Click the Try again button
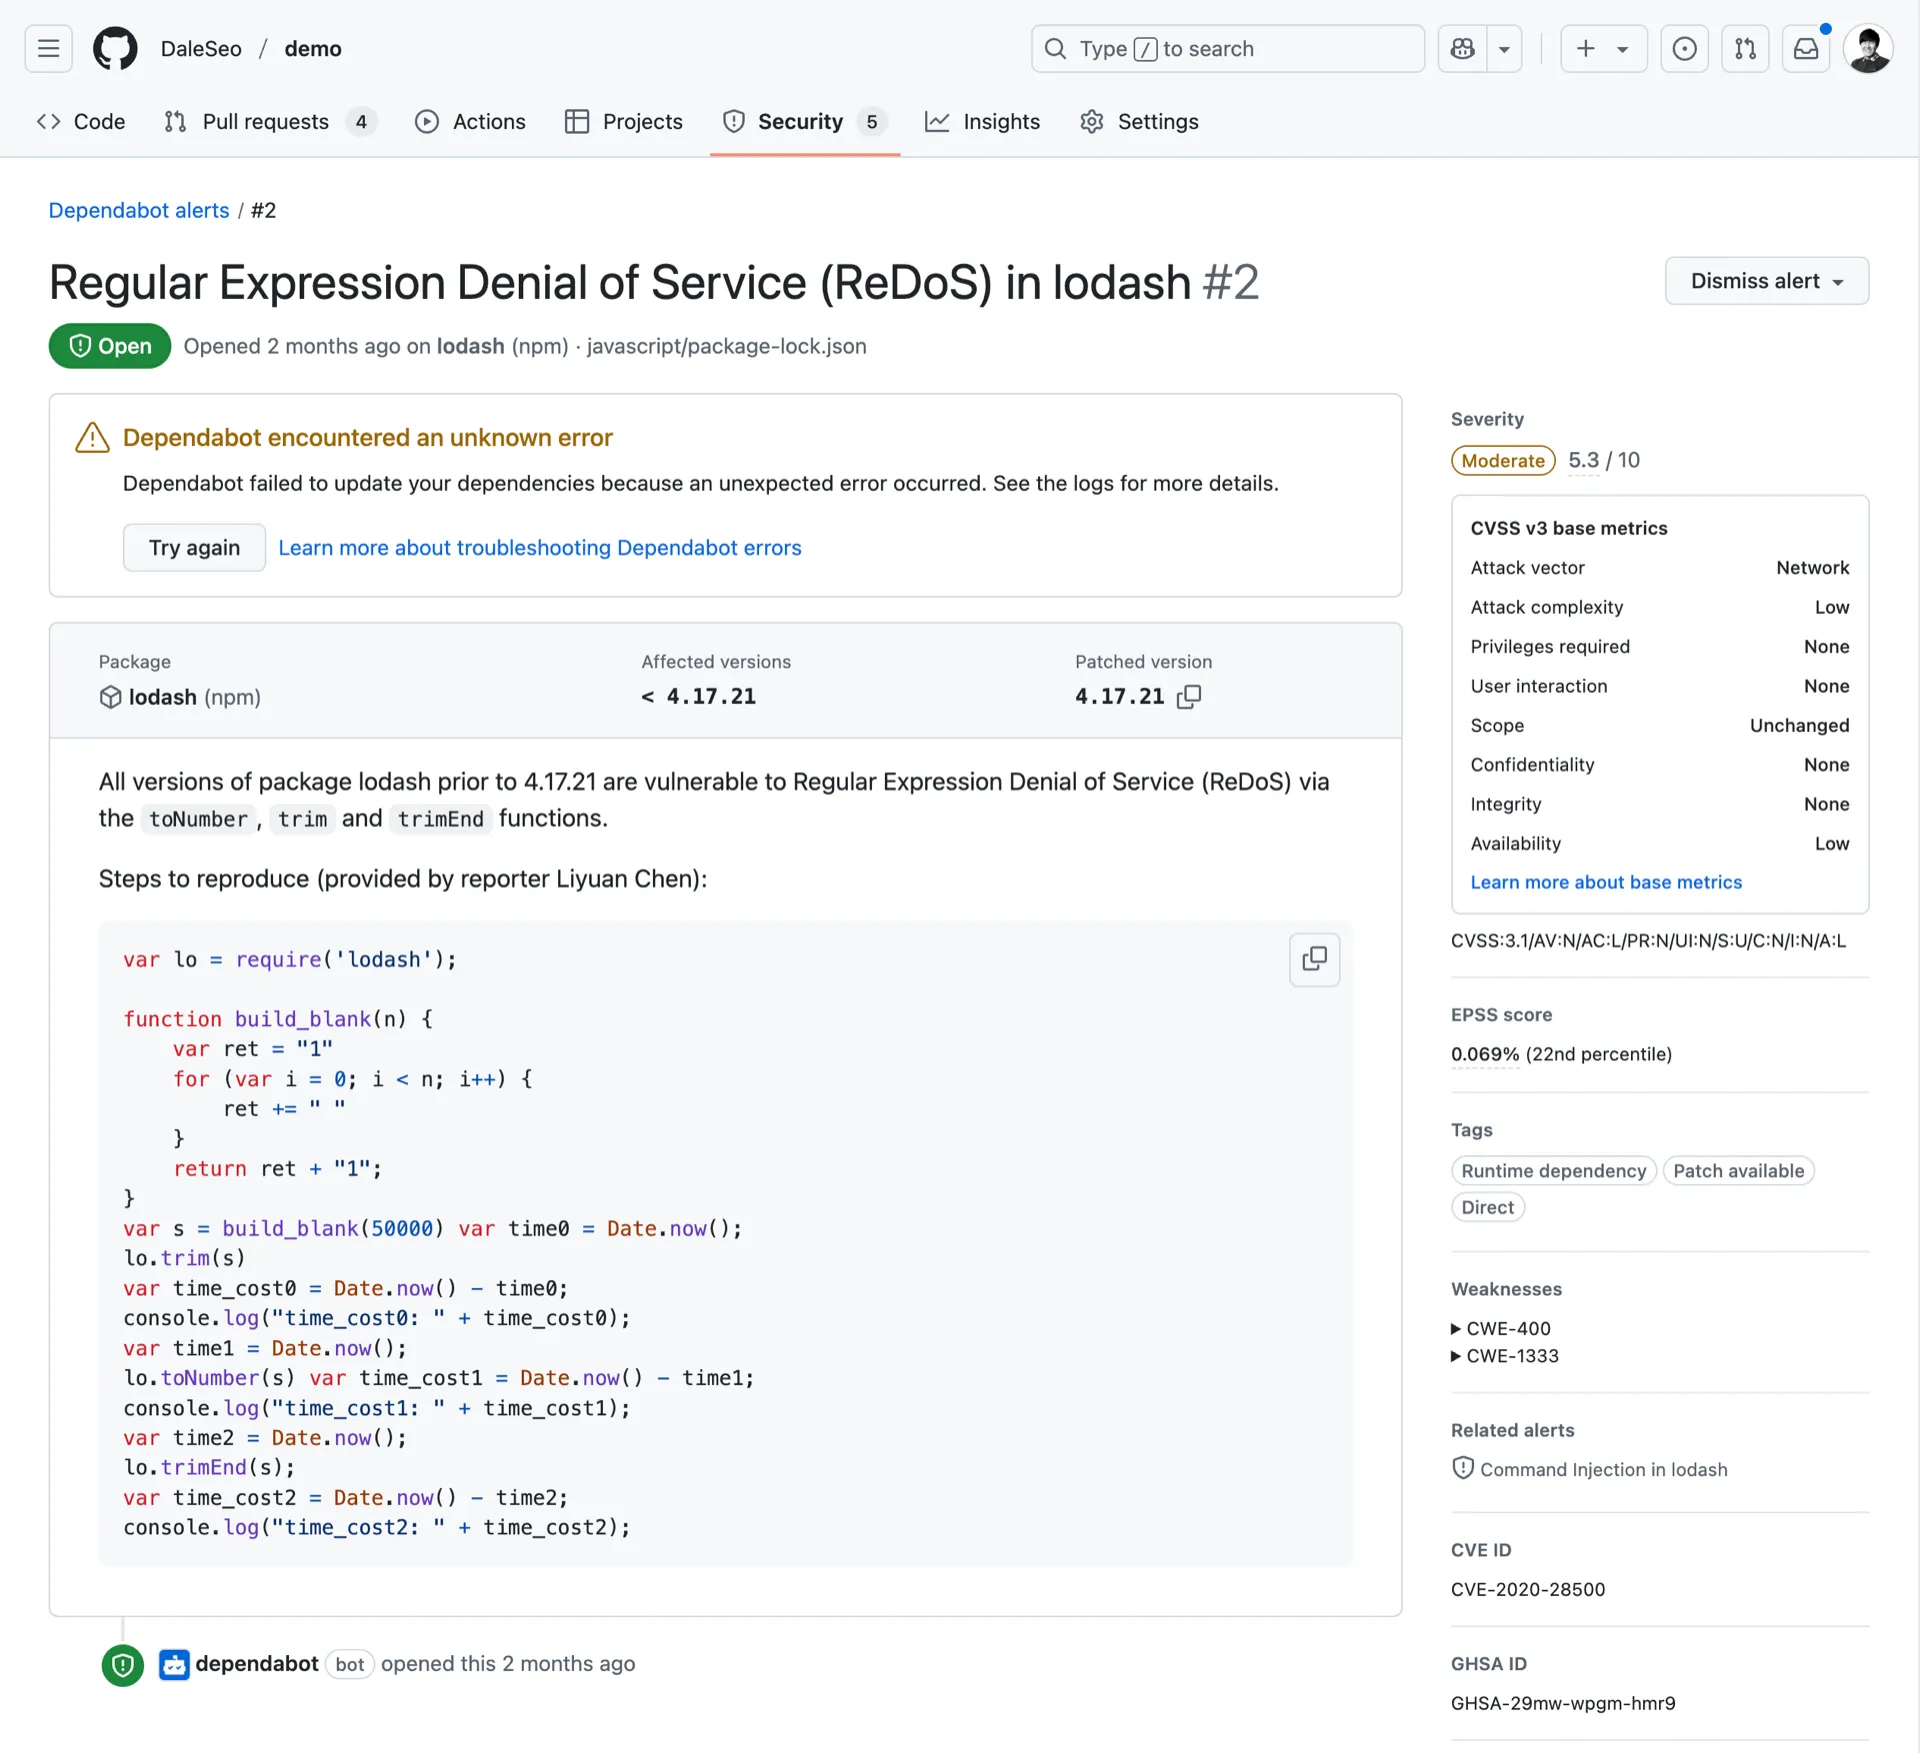The height and width of the screenshot is (1753, 1920). [194, 547]
